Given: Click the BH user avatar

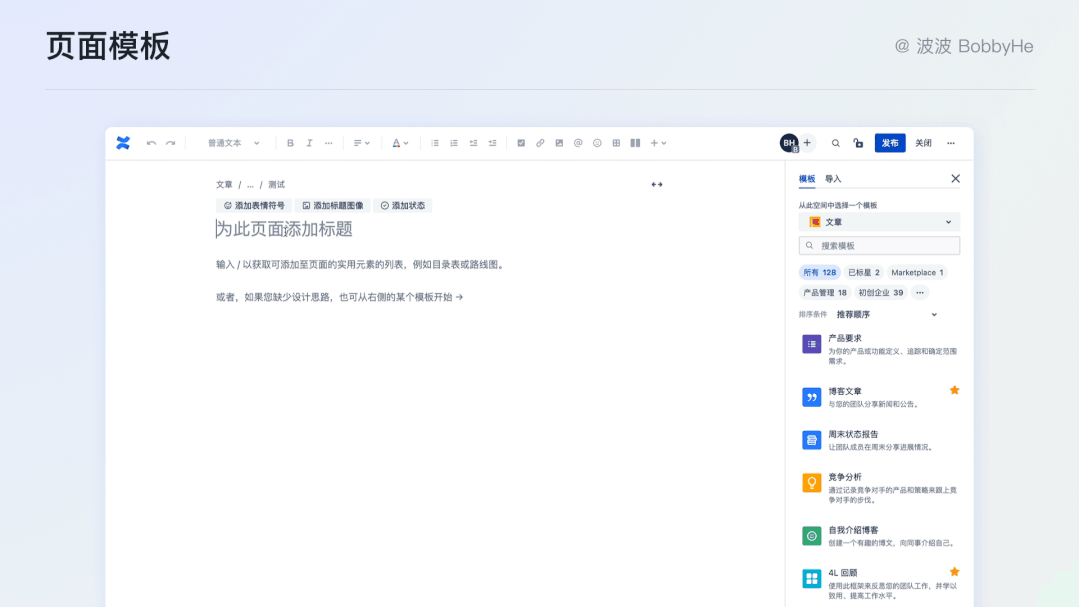Looking at the screenshot, I should coord(789,143).
